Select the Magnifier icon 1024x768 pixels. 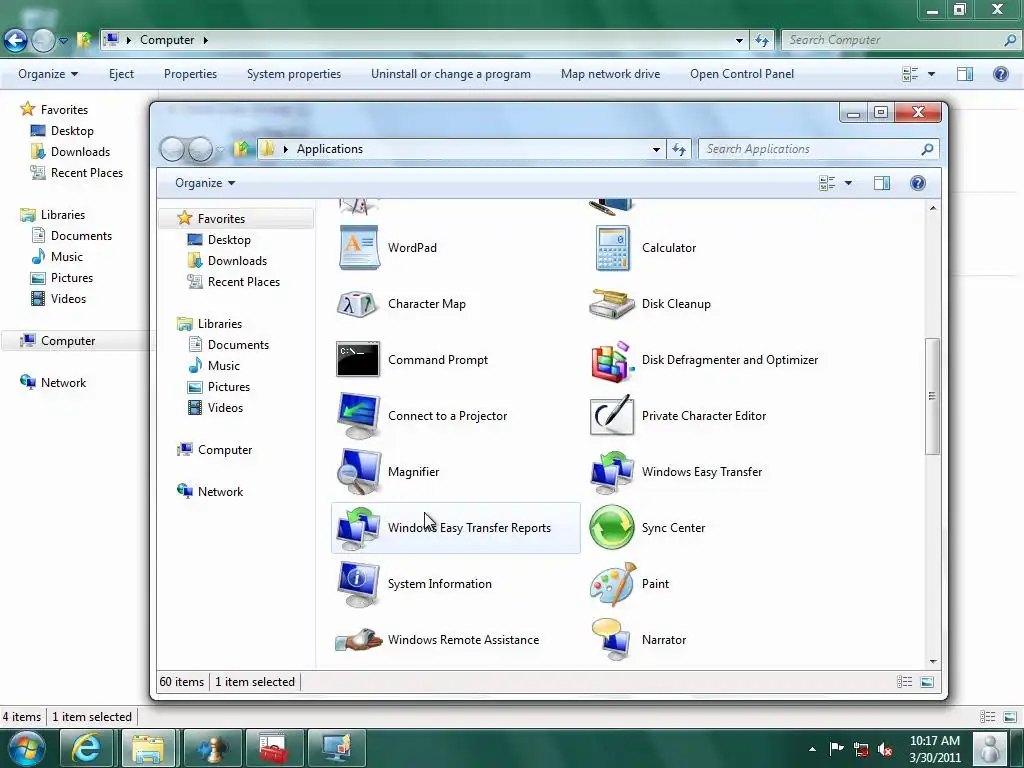pyautogui.click(x=358, y=472)
